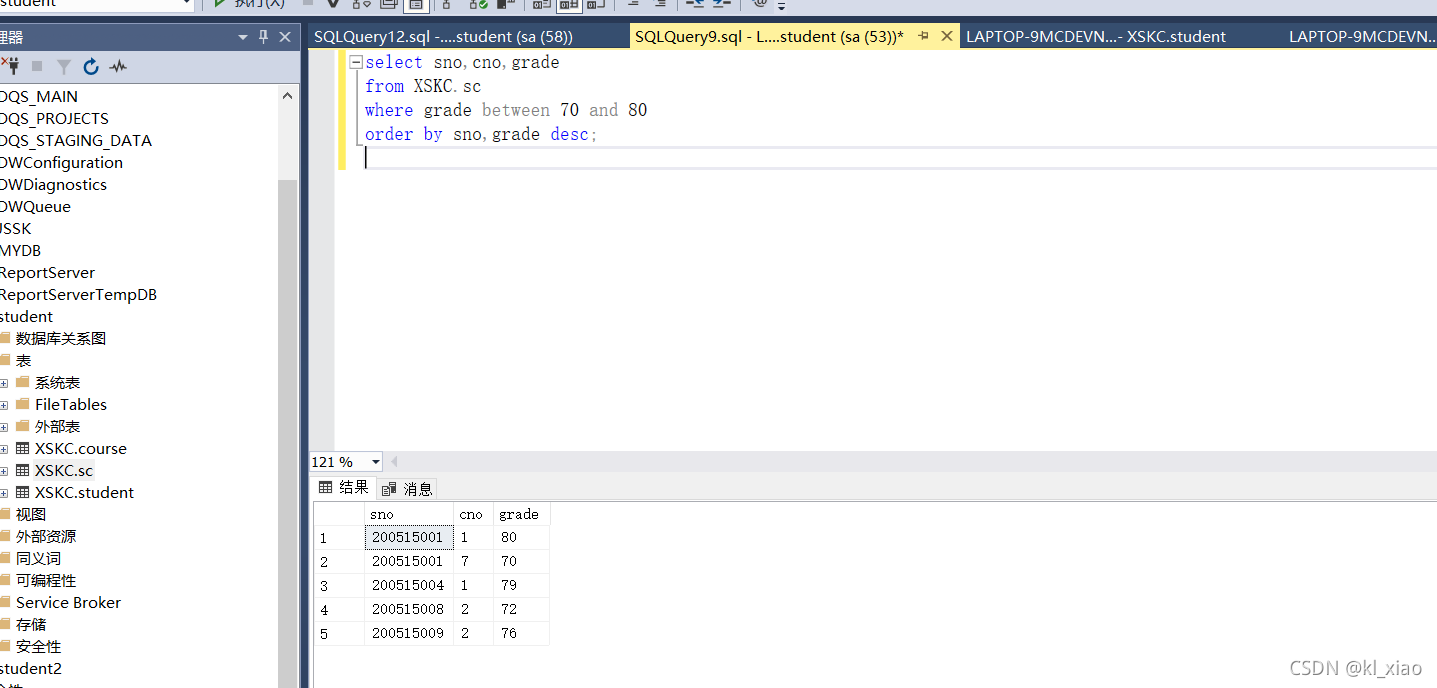Select the XSKC.sc tree item
The width and height of the screenshot is (1437, 688).
click(64, 471)
